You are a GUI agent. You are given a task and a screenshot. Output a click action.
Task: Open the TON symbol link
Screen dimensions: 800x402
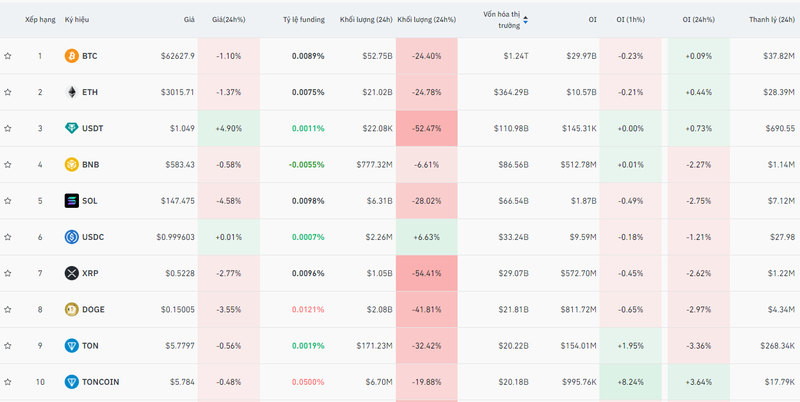pyautogui.click(x=90, y=345)
